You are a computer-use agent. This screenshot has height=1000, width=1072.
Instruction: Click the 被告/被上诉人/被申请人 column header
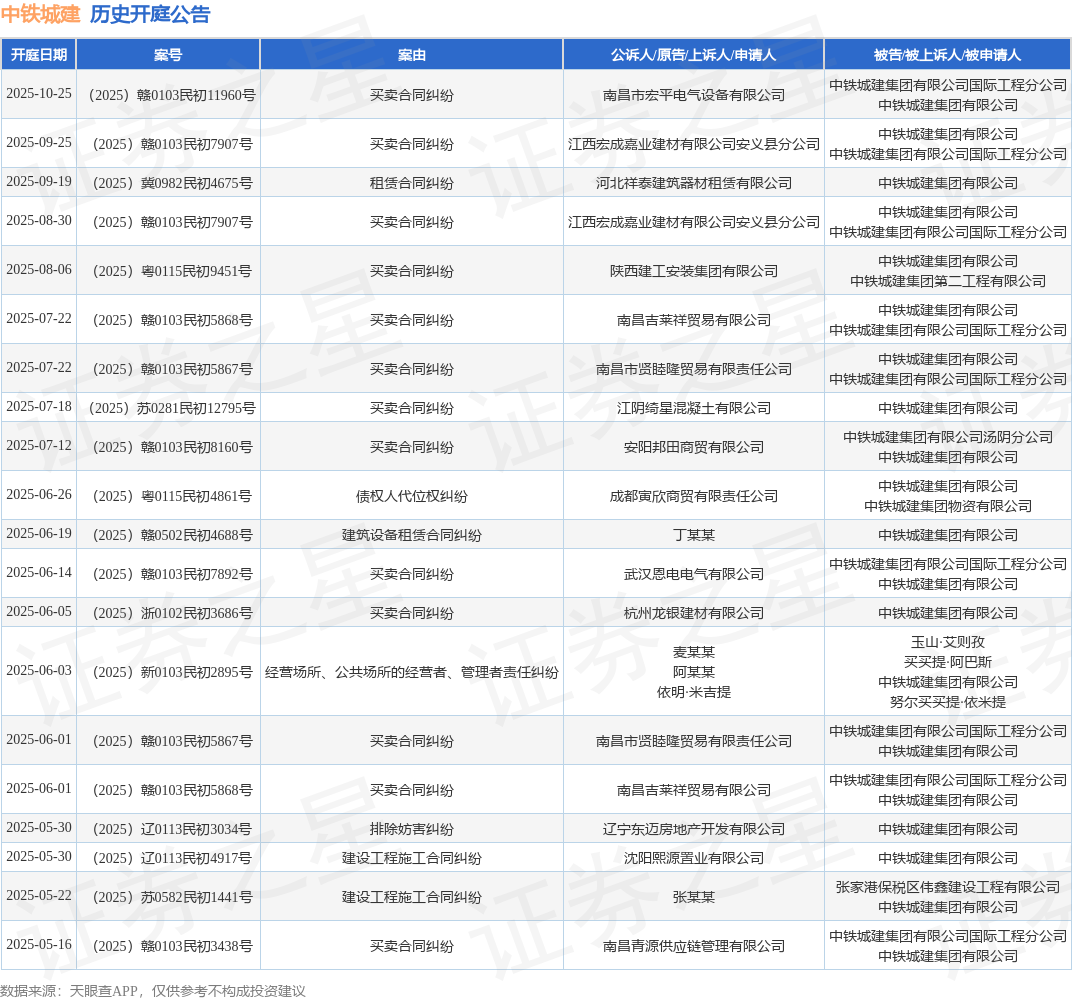(x=948, y=55)
